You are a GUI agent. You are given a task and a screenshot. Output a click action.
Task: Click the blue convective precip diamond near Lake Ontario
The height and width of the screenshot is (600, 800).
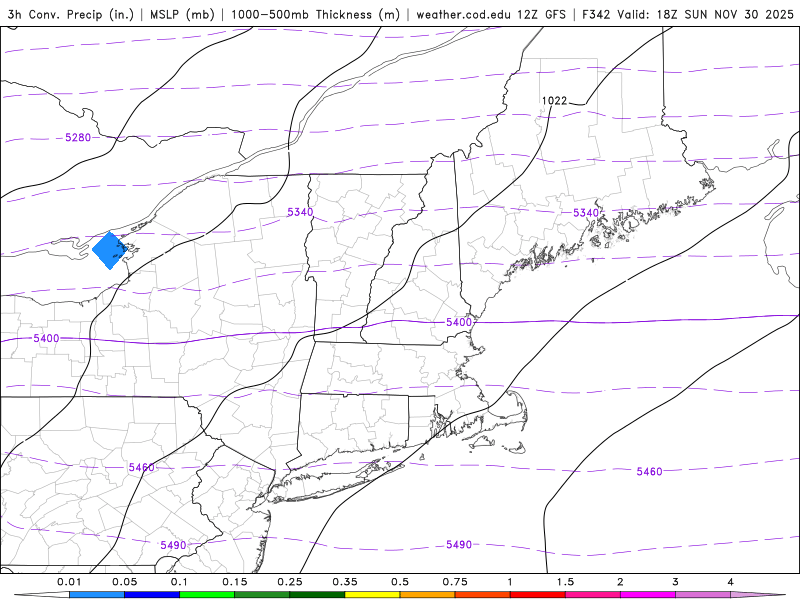[x=110, y=251]
